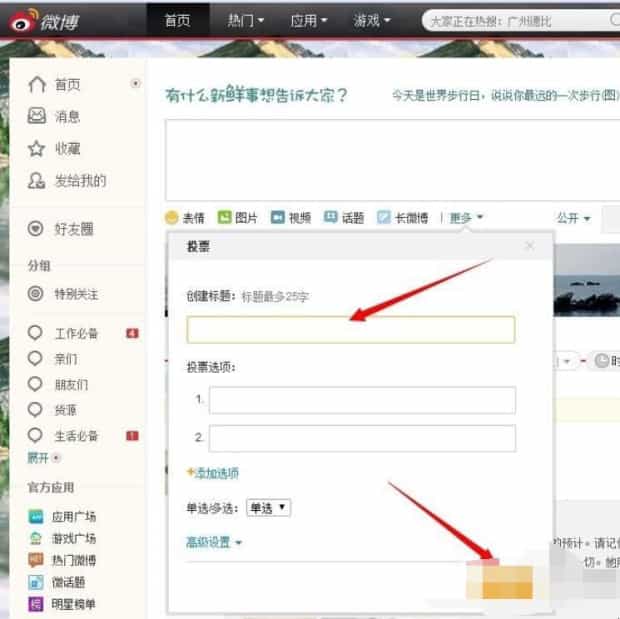Open the 单选 single/multi choice selector
620x619 pixels.
tap(268, 508)
